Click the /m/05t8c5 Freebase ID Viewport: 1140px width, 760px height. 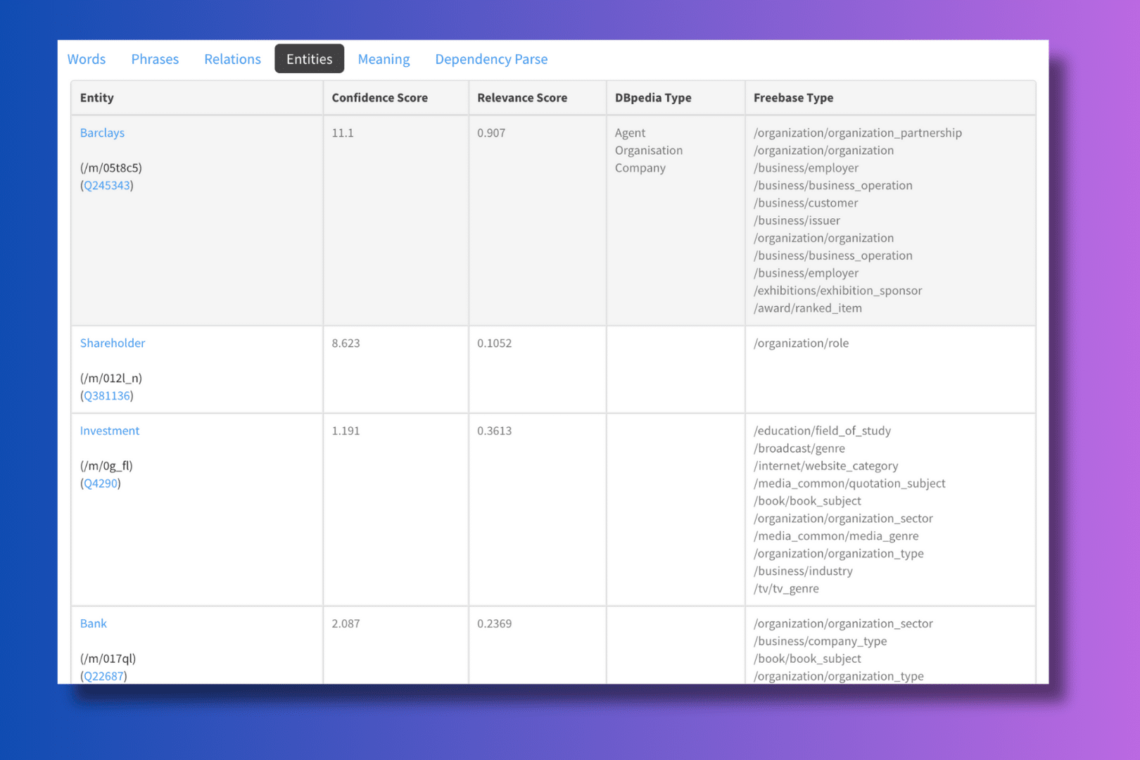point(111,167)
